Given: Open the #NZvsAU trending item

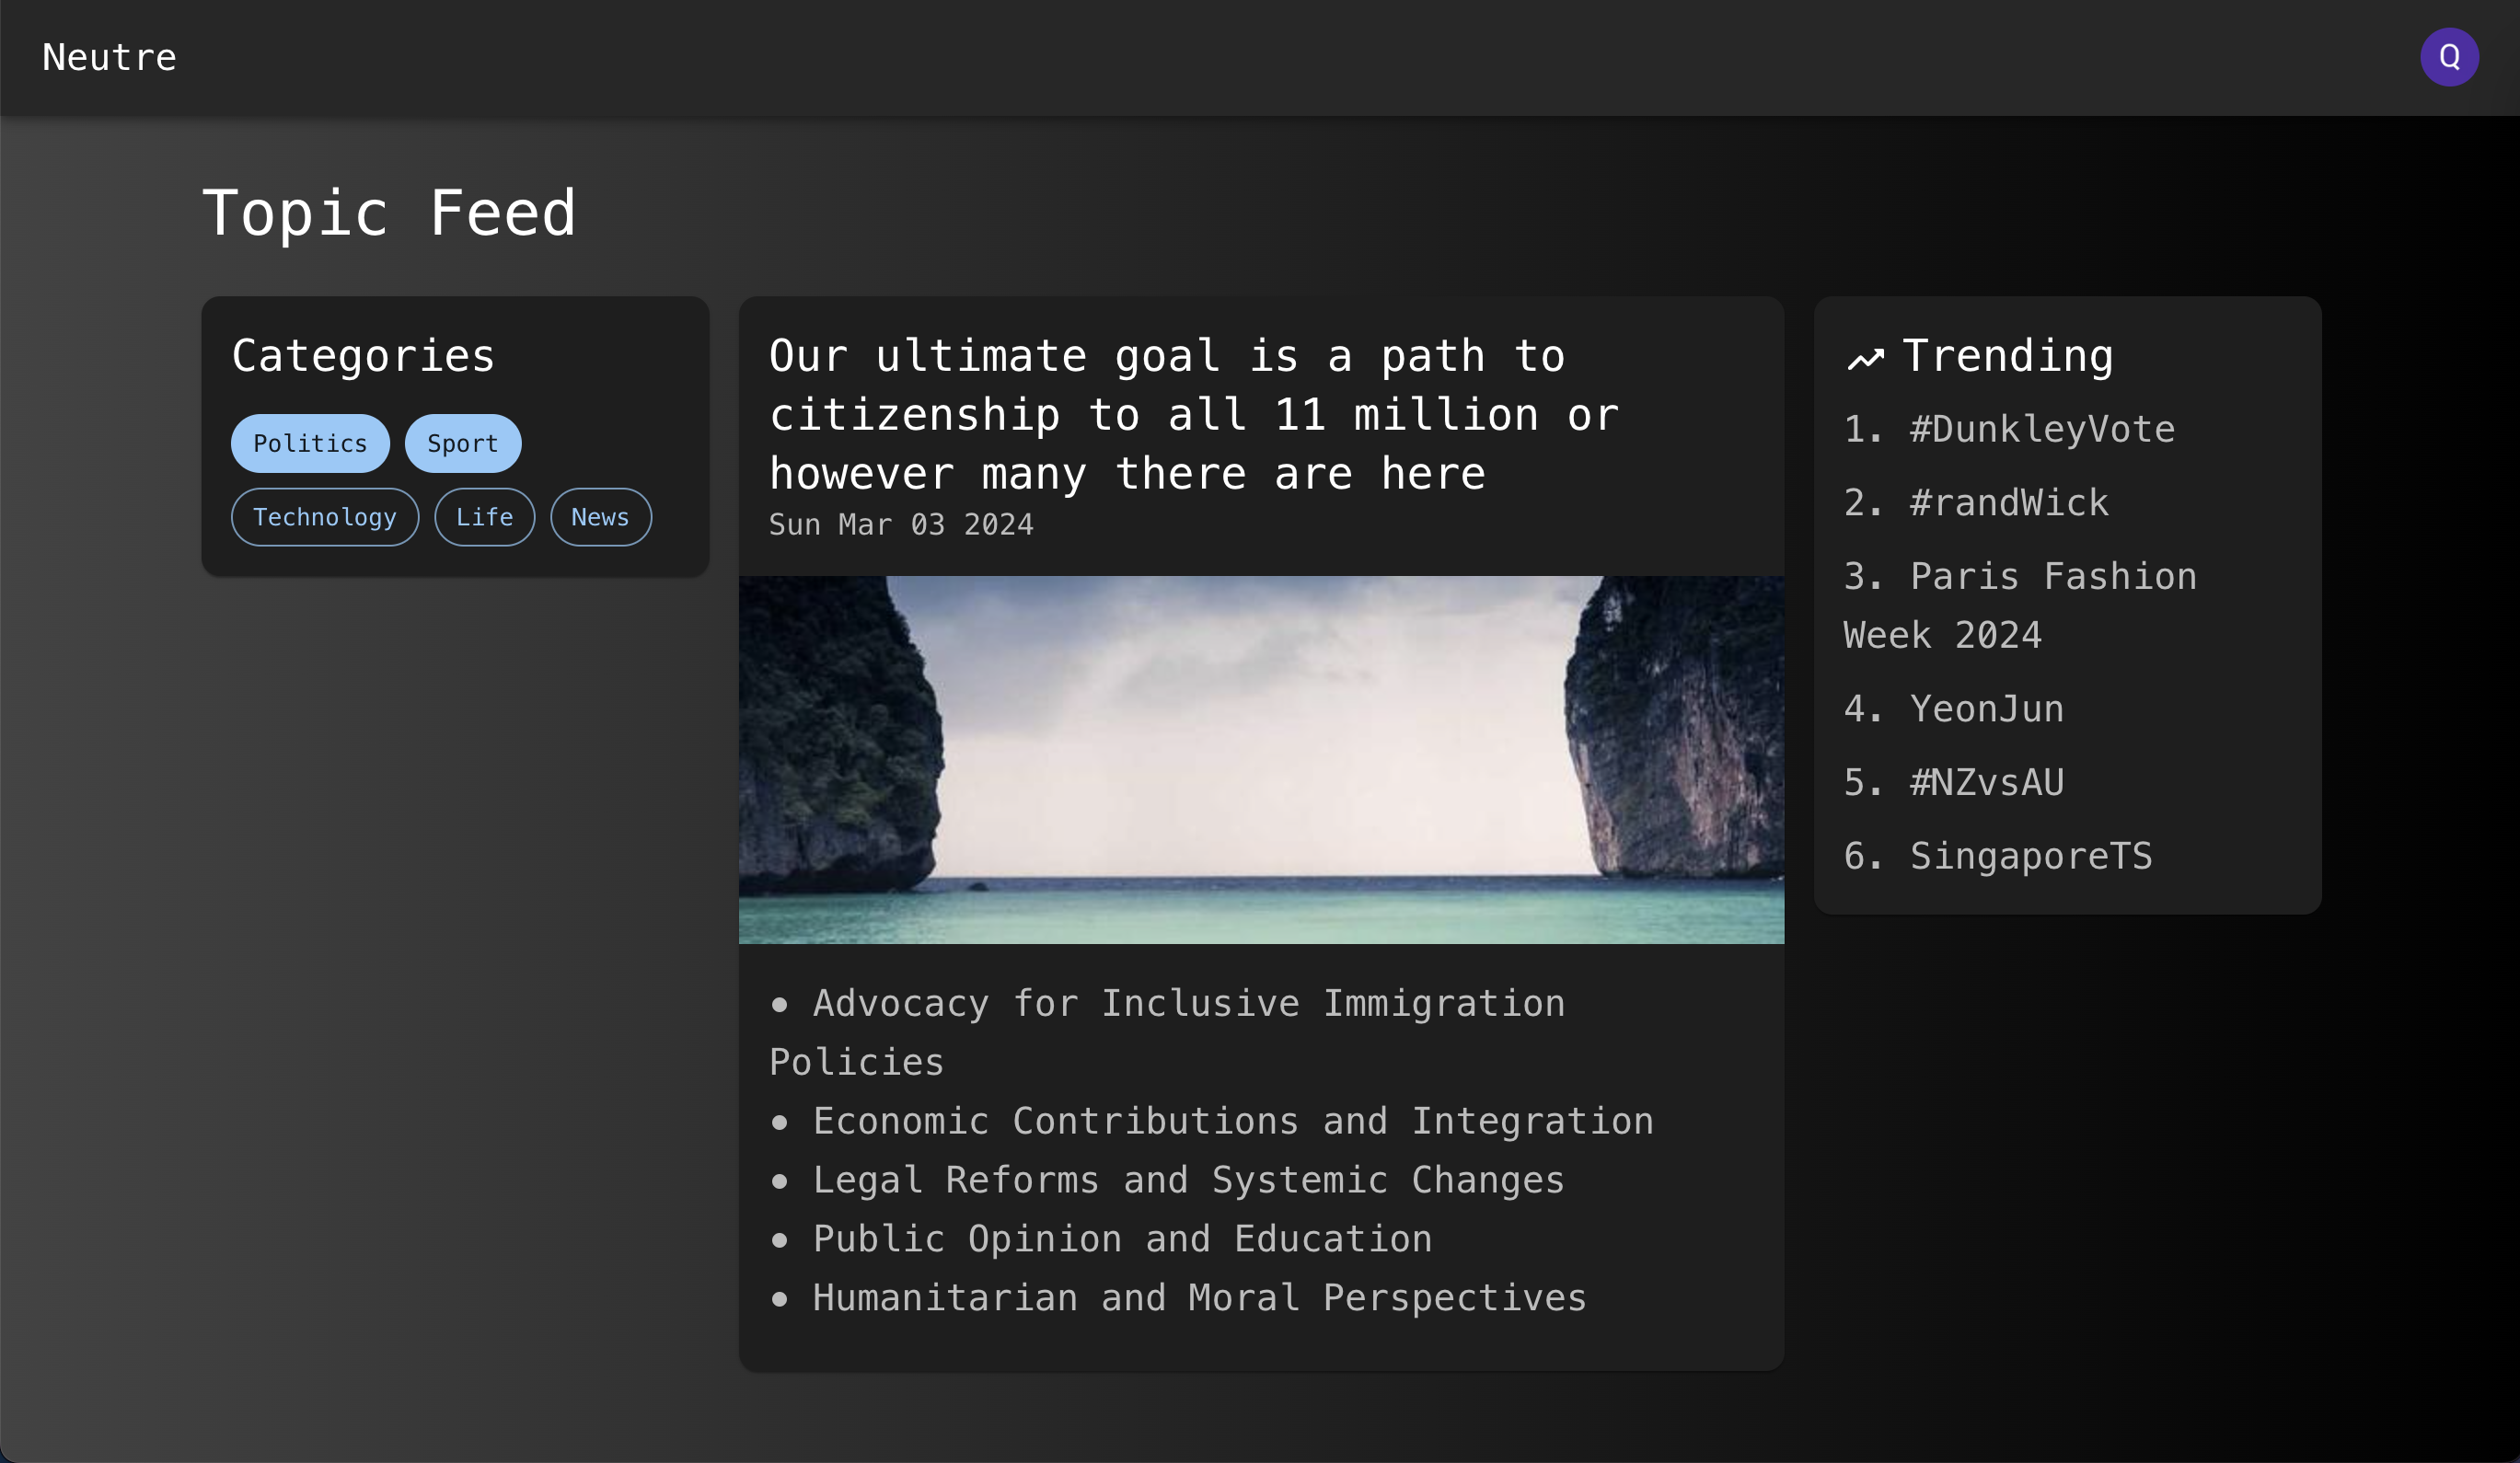Looking at the screenshot, I should coord(1986,782).
